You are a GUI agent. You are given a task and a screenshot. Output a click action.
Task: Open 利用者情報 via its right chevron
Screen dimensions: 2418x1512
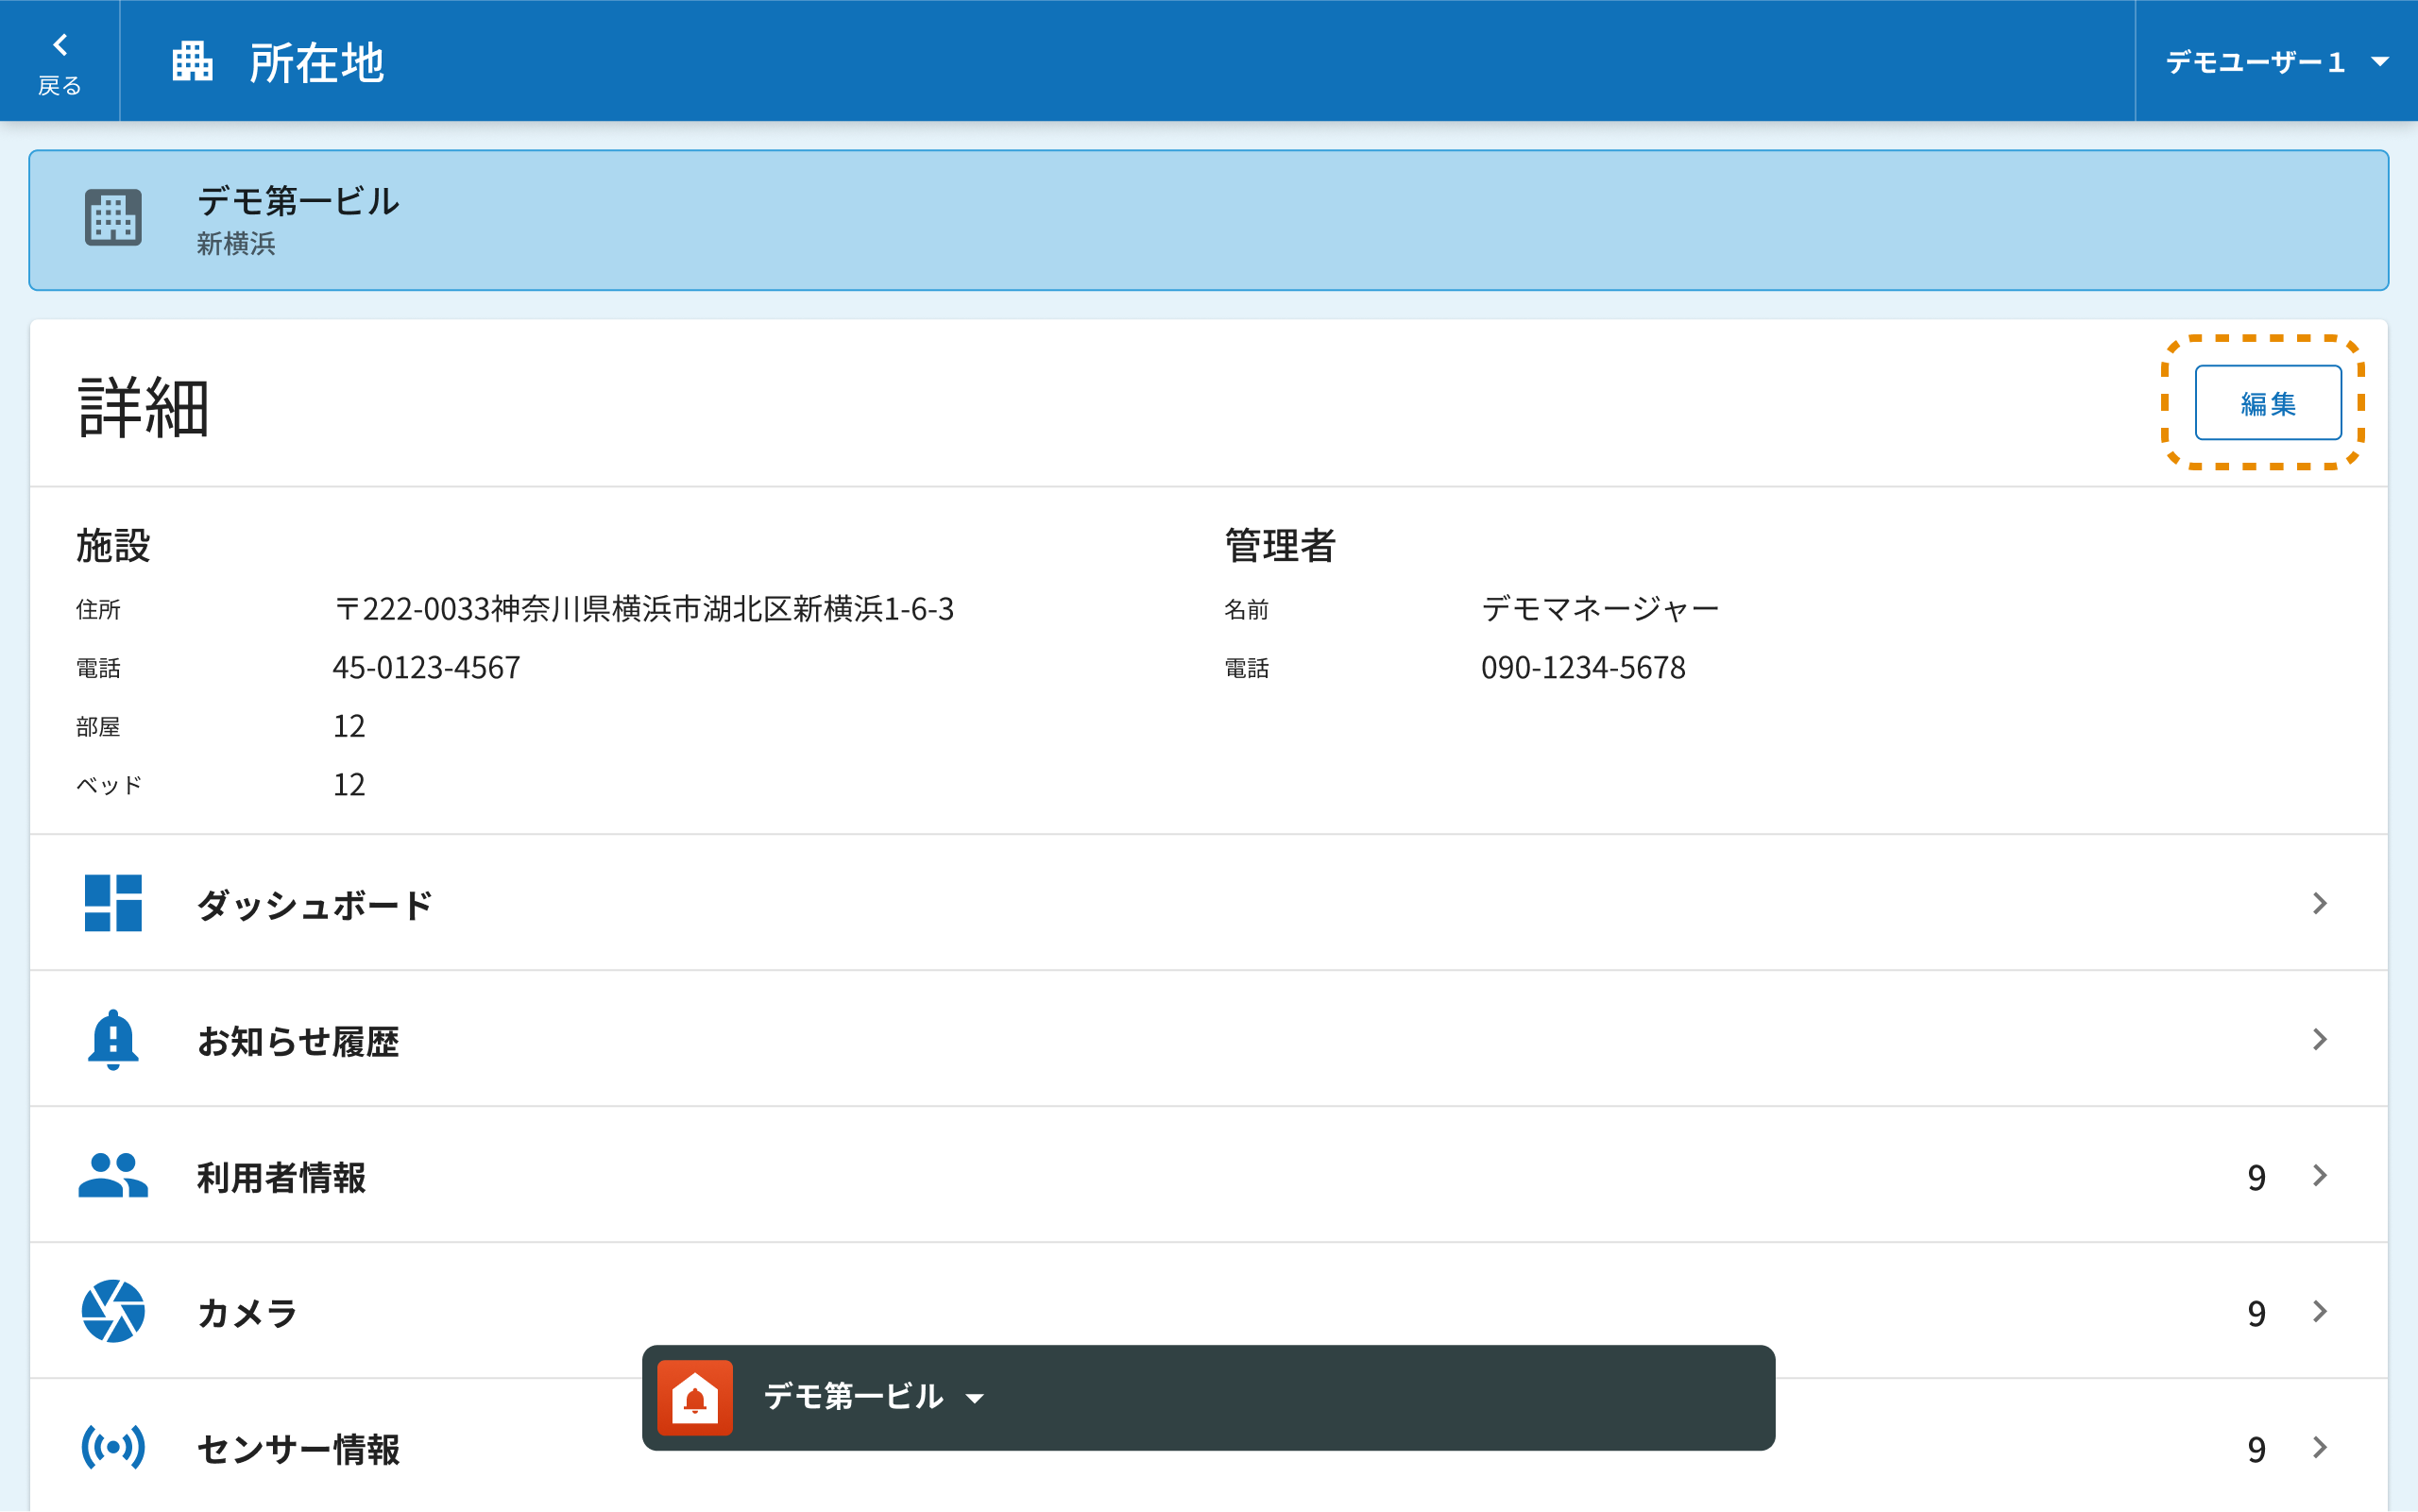coord(2320,1175)
